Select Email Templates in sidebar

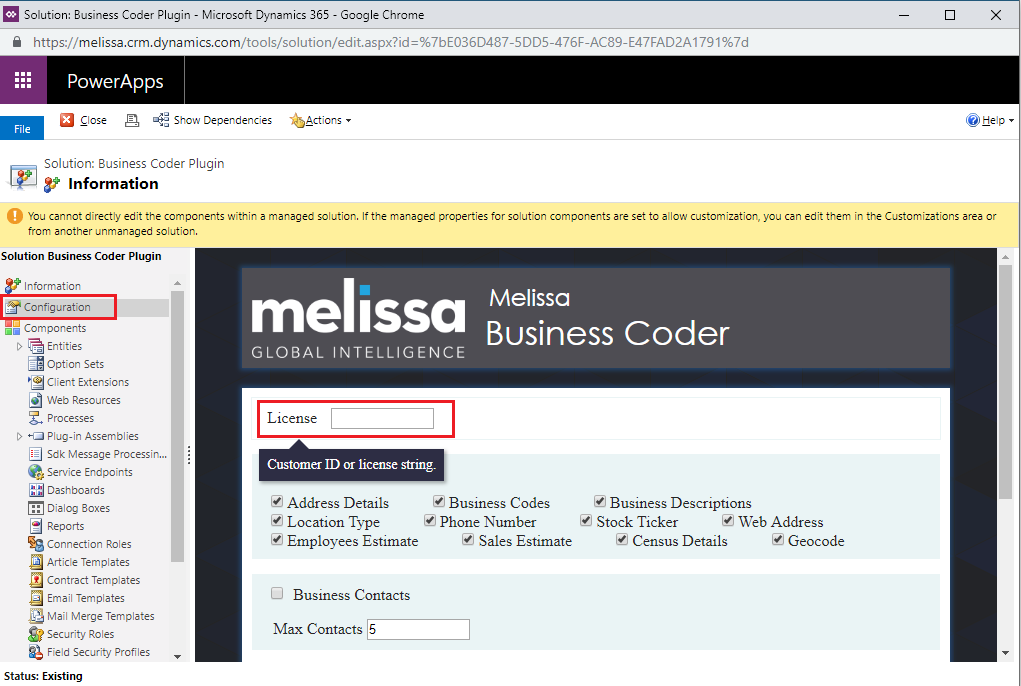(85, 598)
